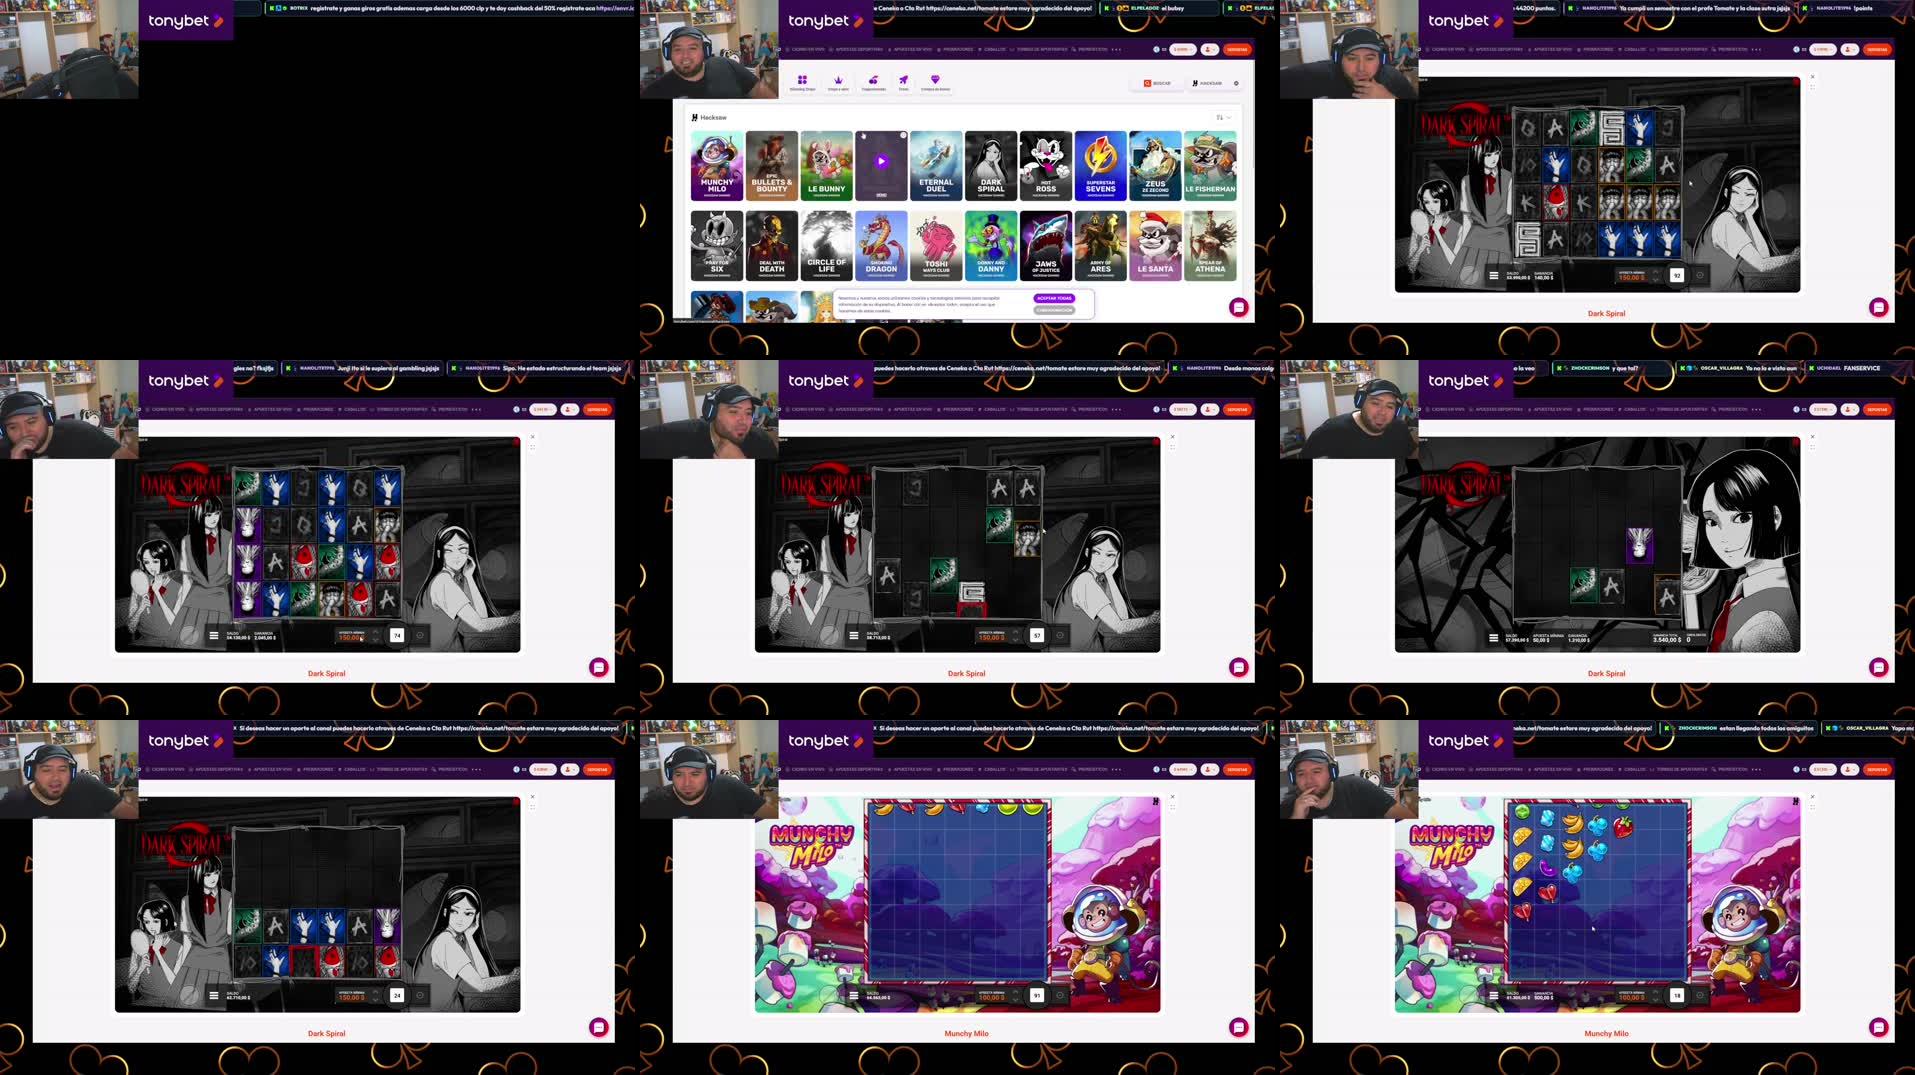Select the Tragamonedas cherry category icon

pyautogui.click(x=873, y=80)
